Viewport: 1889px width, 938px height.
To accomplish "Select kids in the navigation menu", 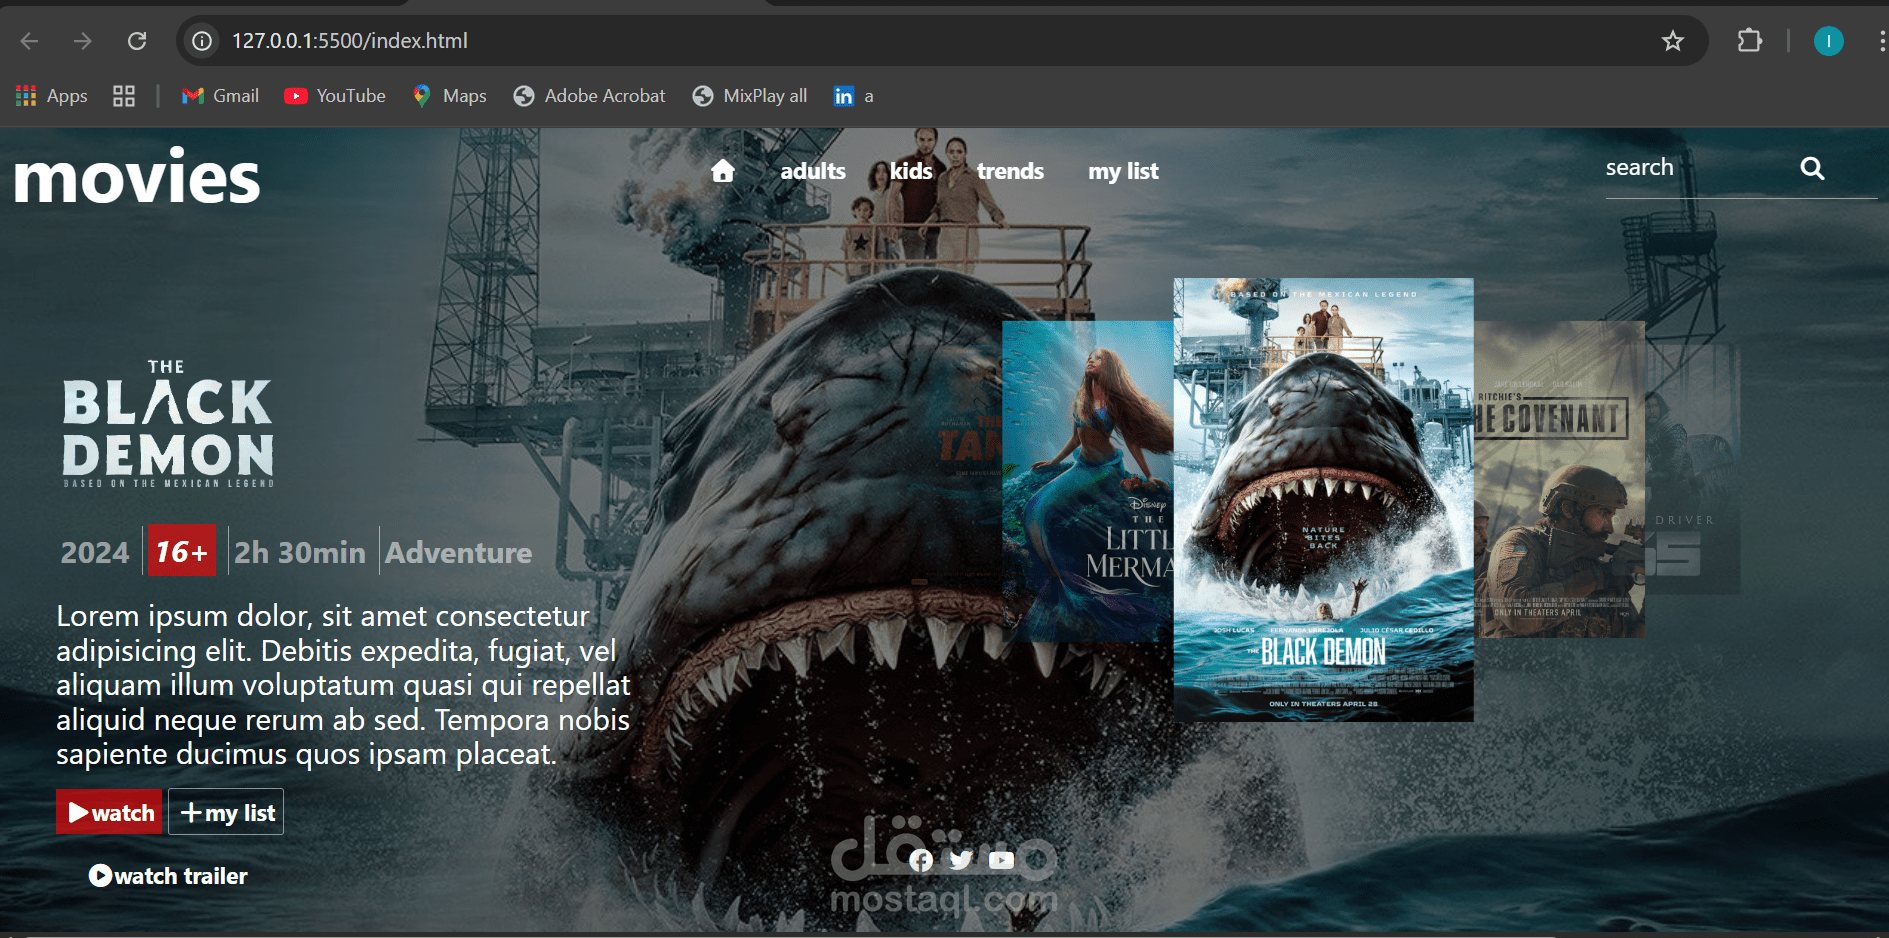I will pyautogui.click(x=911, y=171).
